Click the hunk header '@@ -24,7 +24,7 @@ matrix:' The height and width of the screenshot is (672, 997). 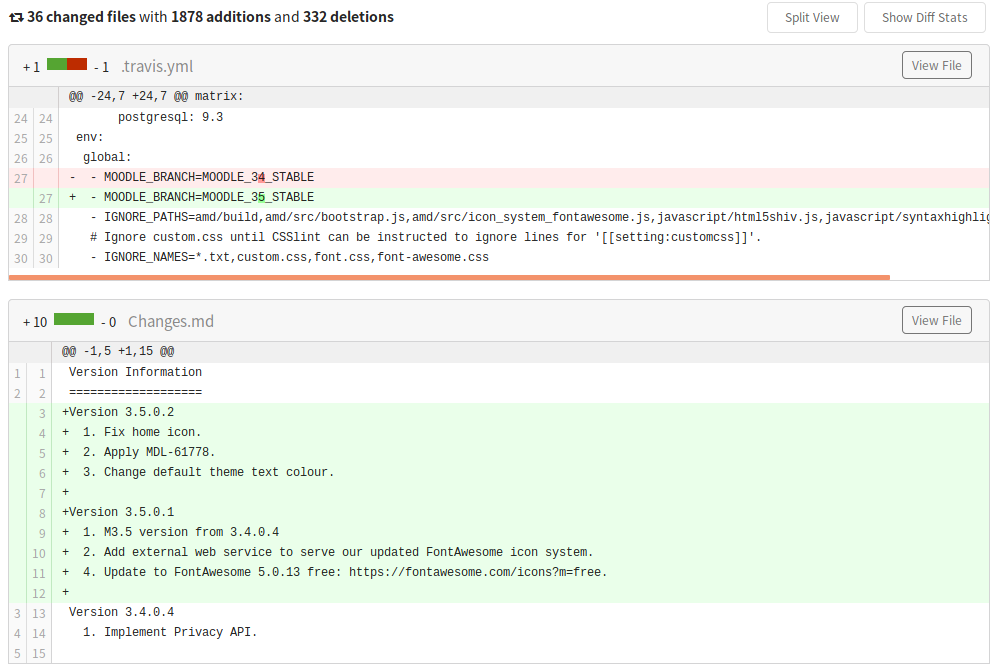156,97
